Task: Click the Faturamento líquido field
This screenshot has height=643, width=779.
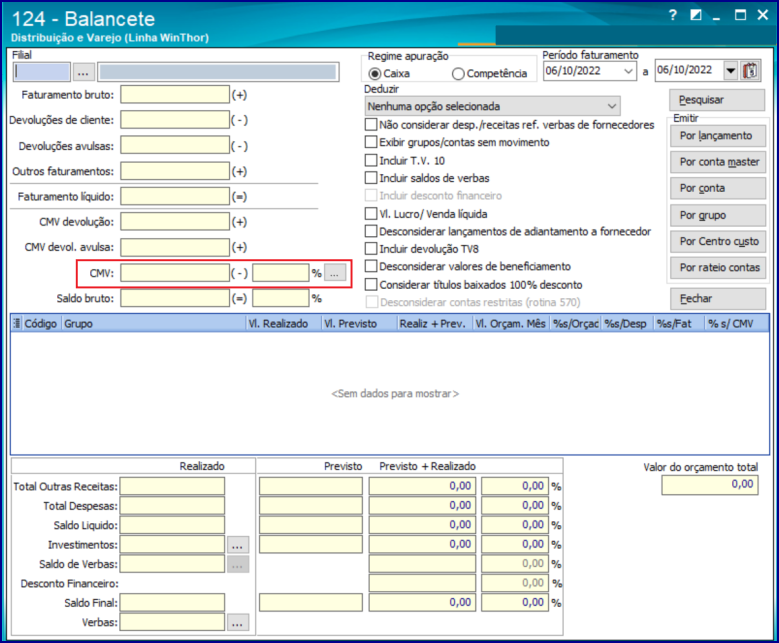Action: (x=175, y=196)
